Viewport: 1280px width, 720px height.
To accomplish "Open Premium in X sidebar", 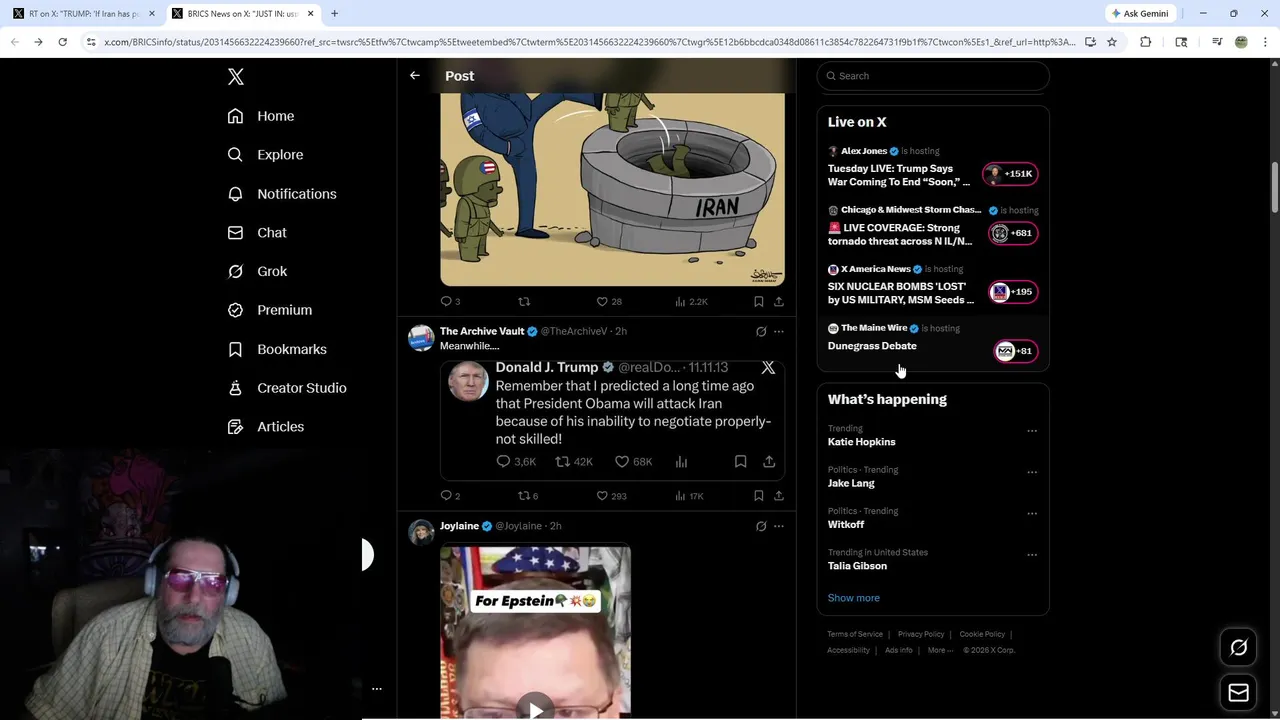I will click(x=270, y=310).
